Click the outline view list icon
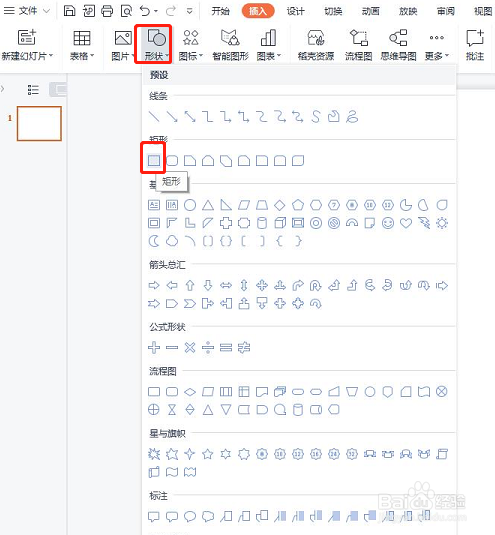 (33, 90)
